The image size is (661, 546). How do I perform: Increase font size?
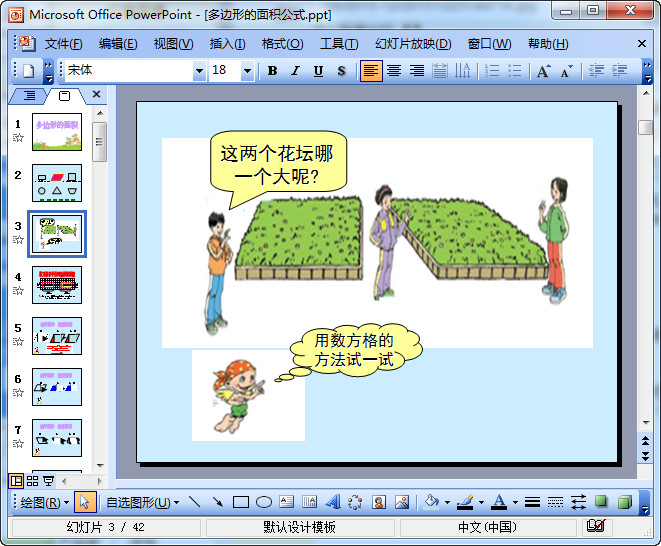point(543,71)
